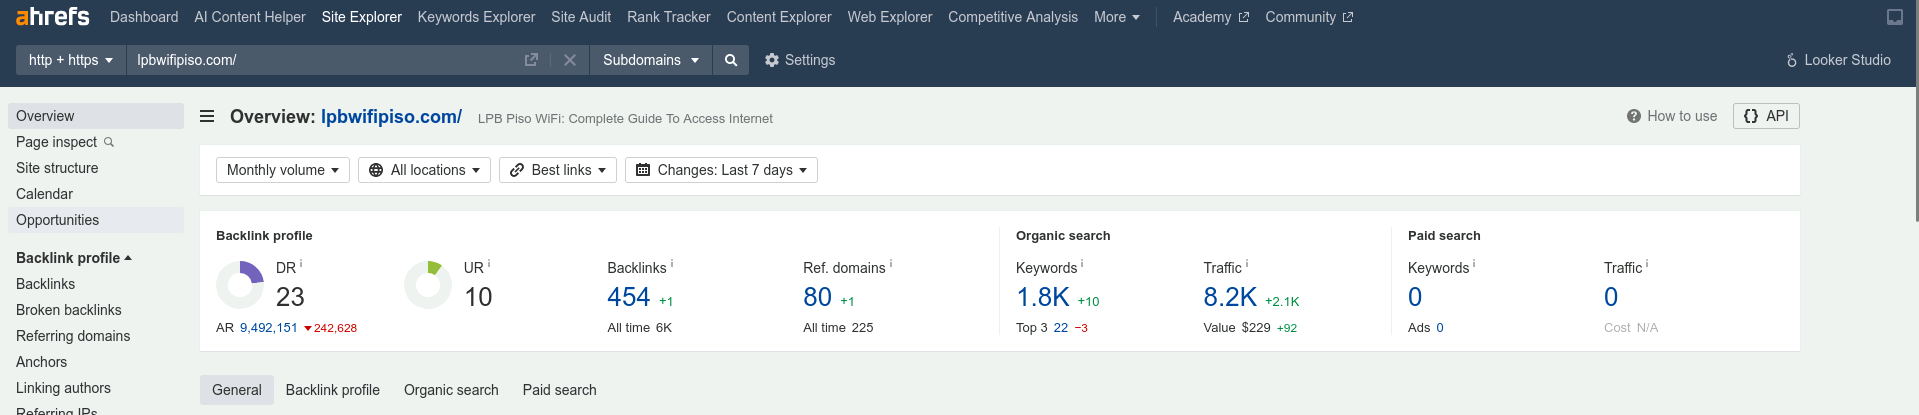Click Paid Keywords info icon
The width and height of the screenshot is (1919, 415).
(x=1474, y=264)
